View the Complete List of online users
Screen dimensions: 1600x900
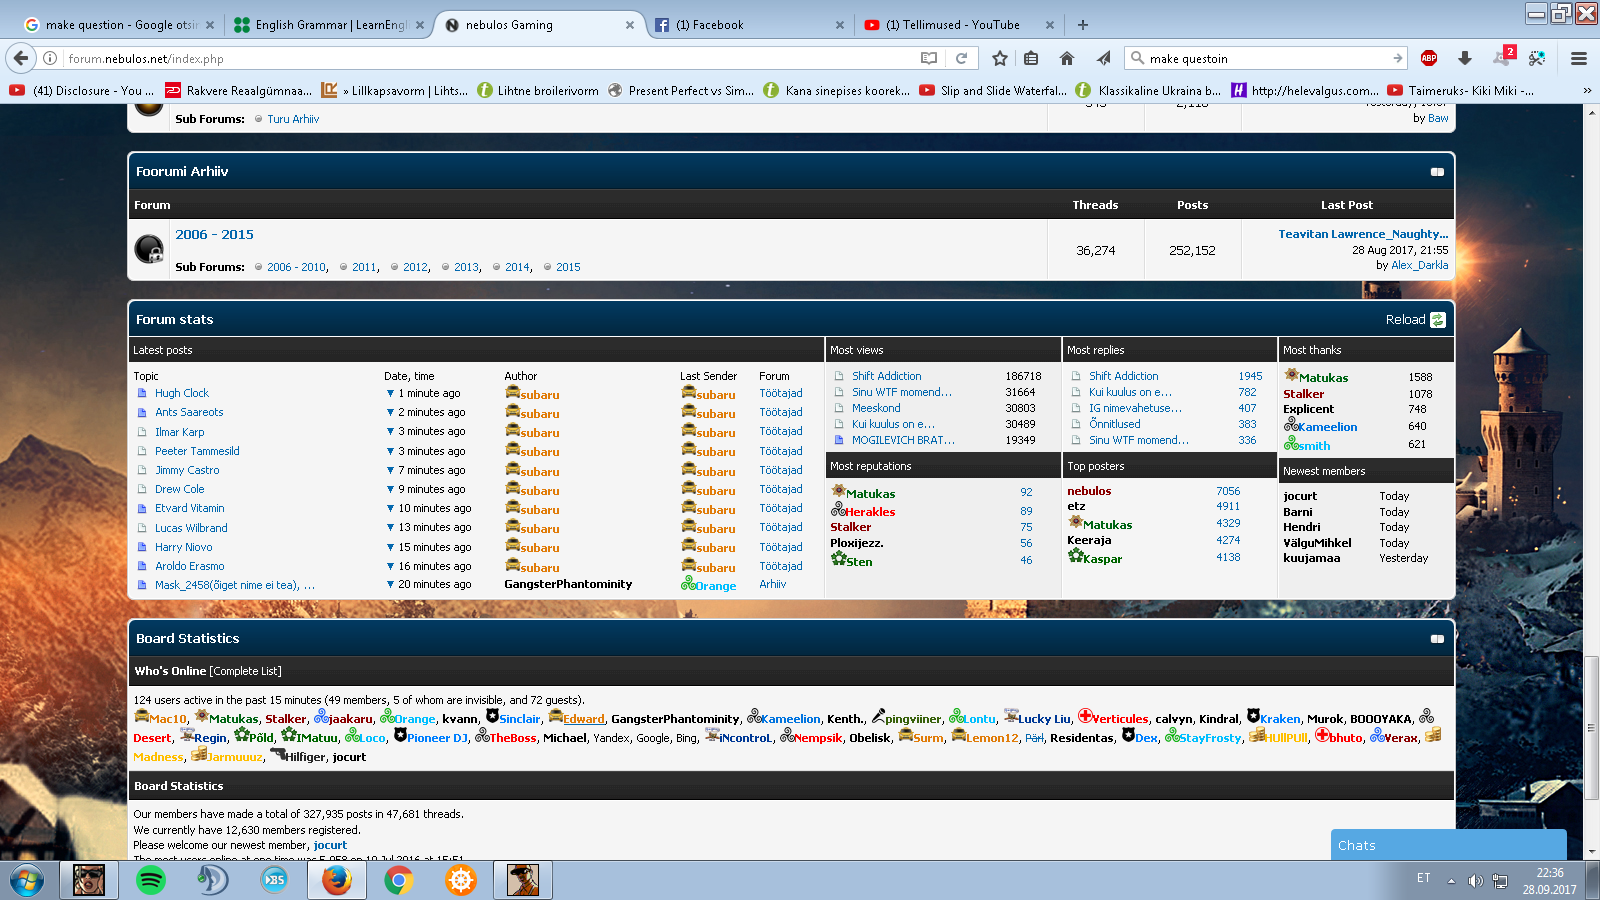245,671
